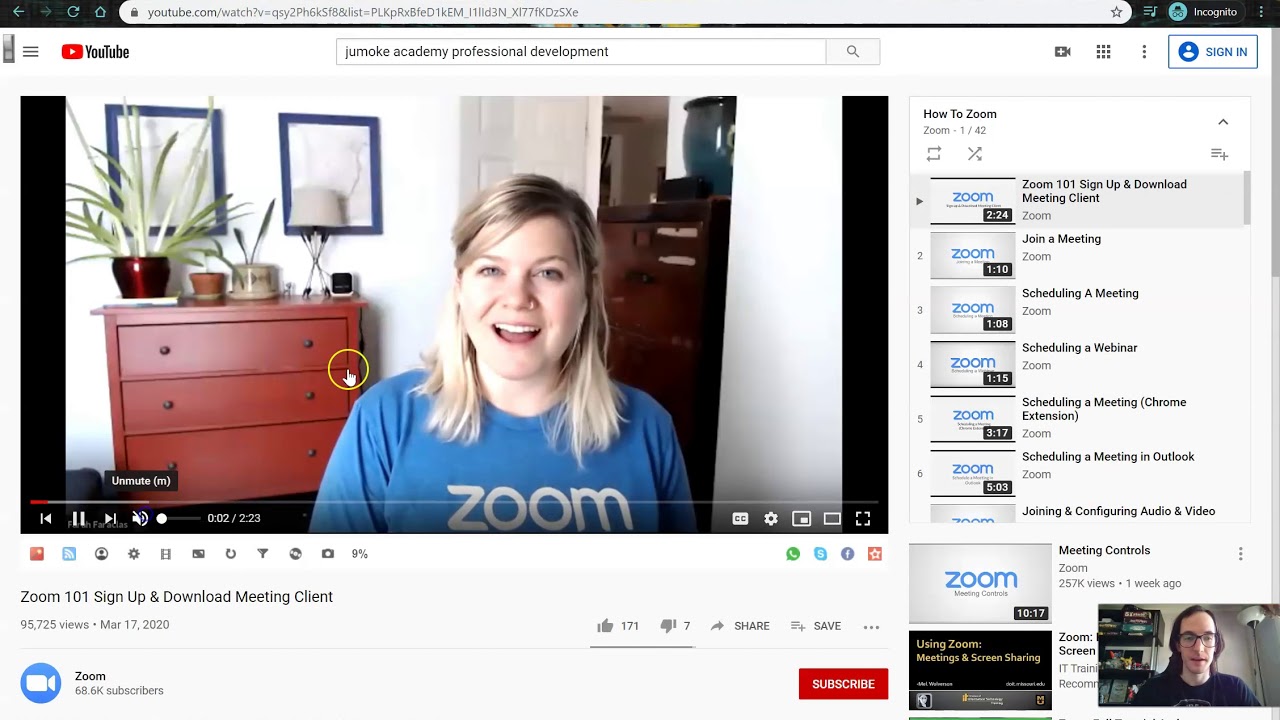Click the search magnifier button
This screenshot has height=720, width=1280.
click(852, 52)
